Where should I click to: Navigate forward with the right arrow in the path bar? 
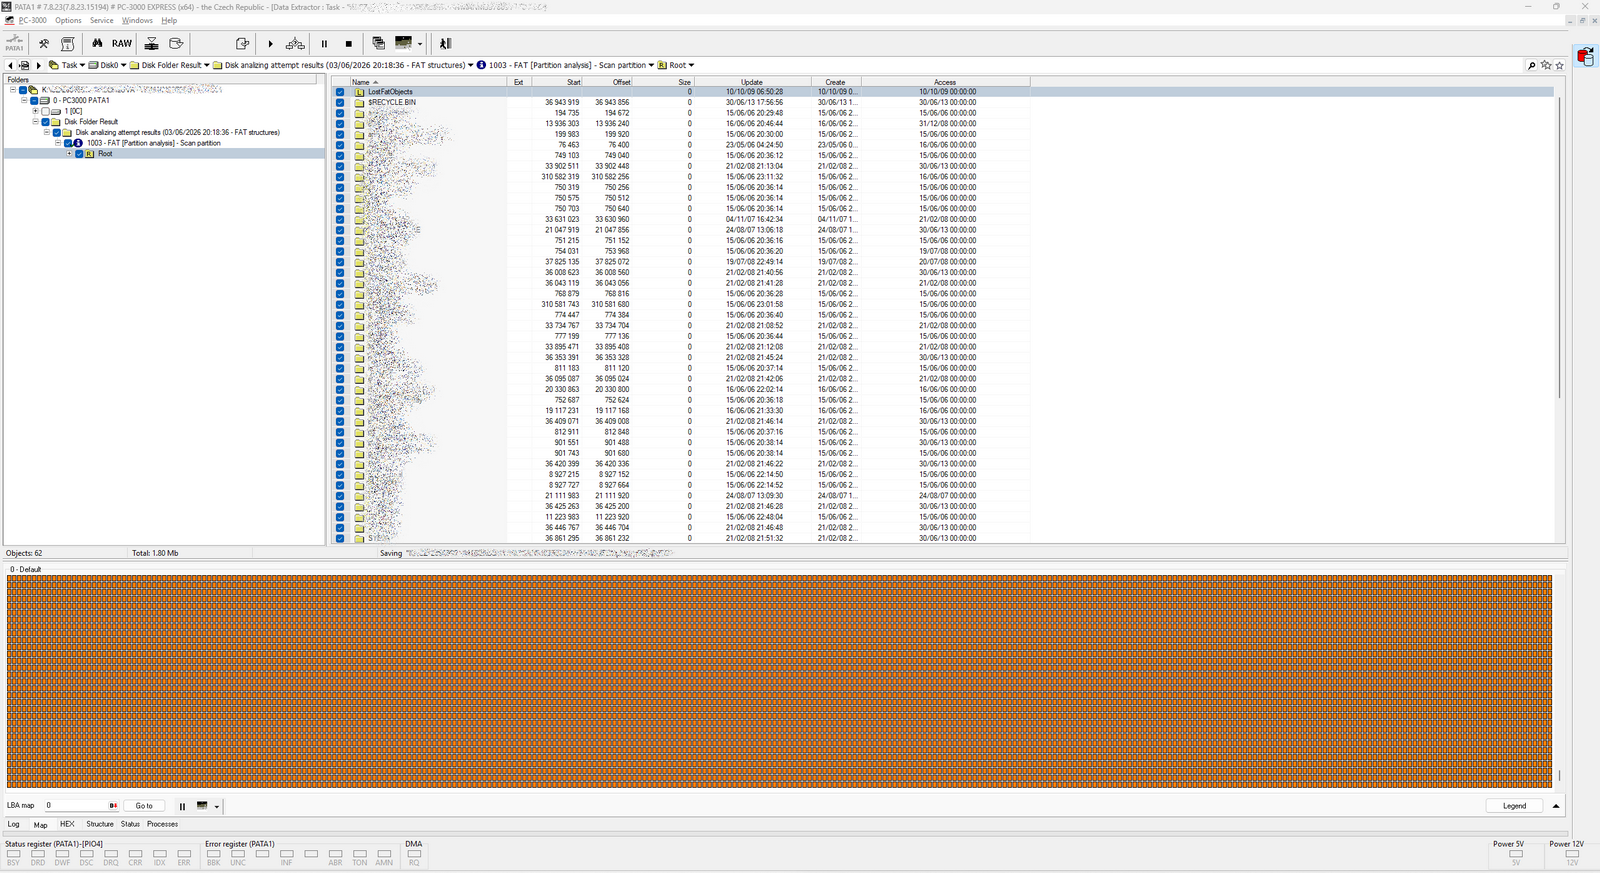pyautogui.click(x=39, y=65)
